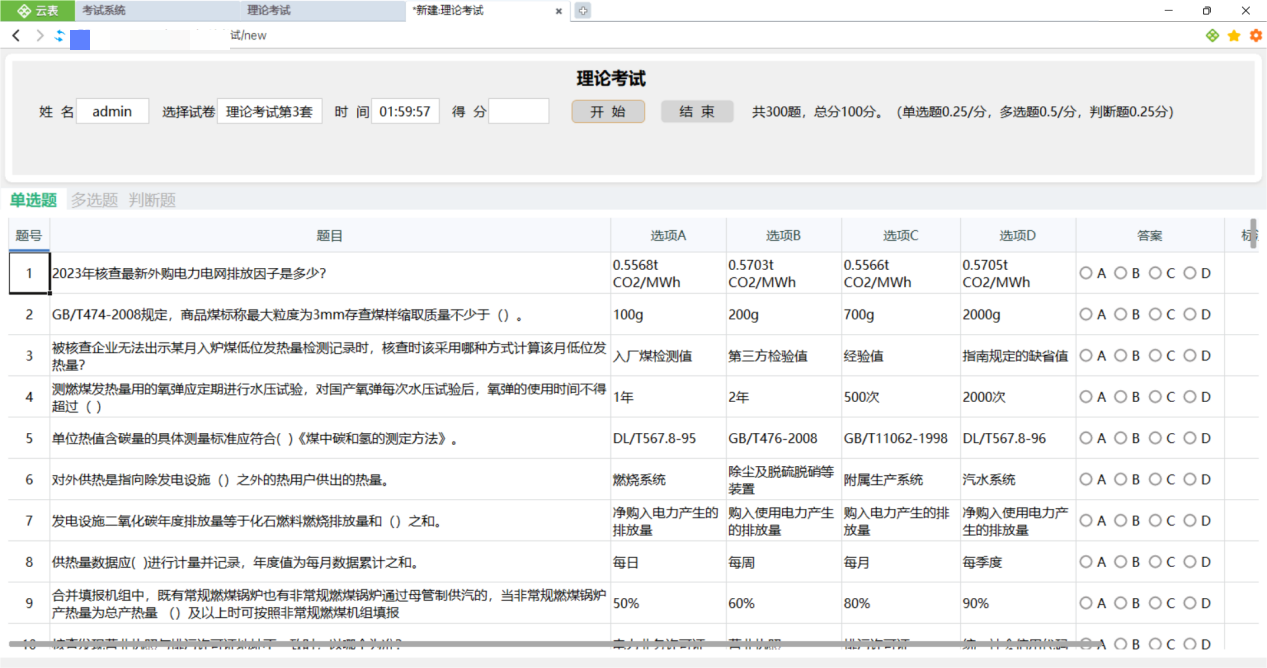
Task: Click the 选项D column header
Action: [x=1018, y=236]
